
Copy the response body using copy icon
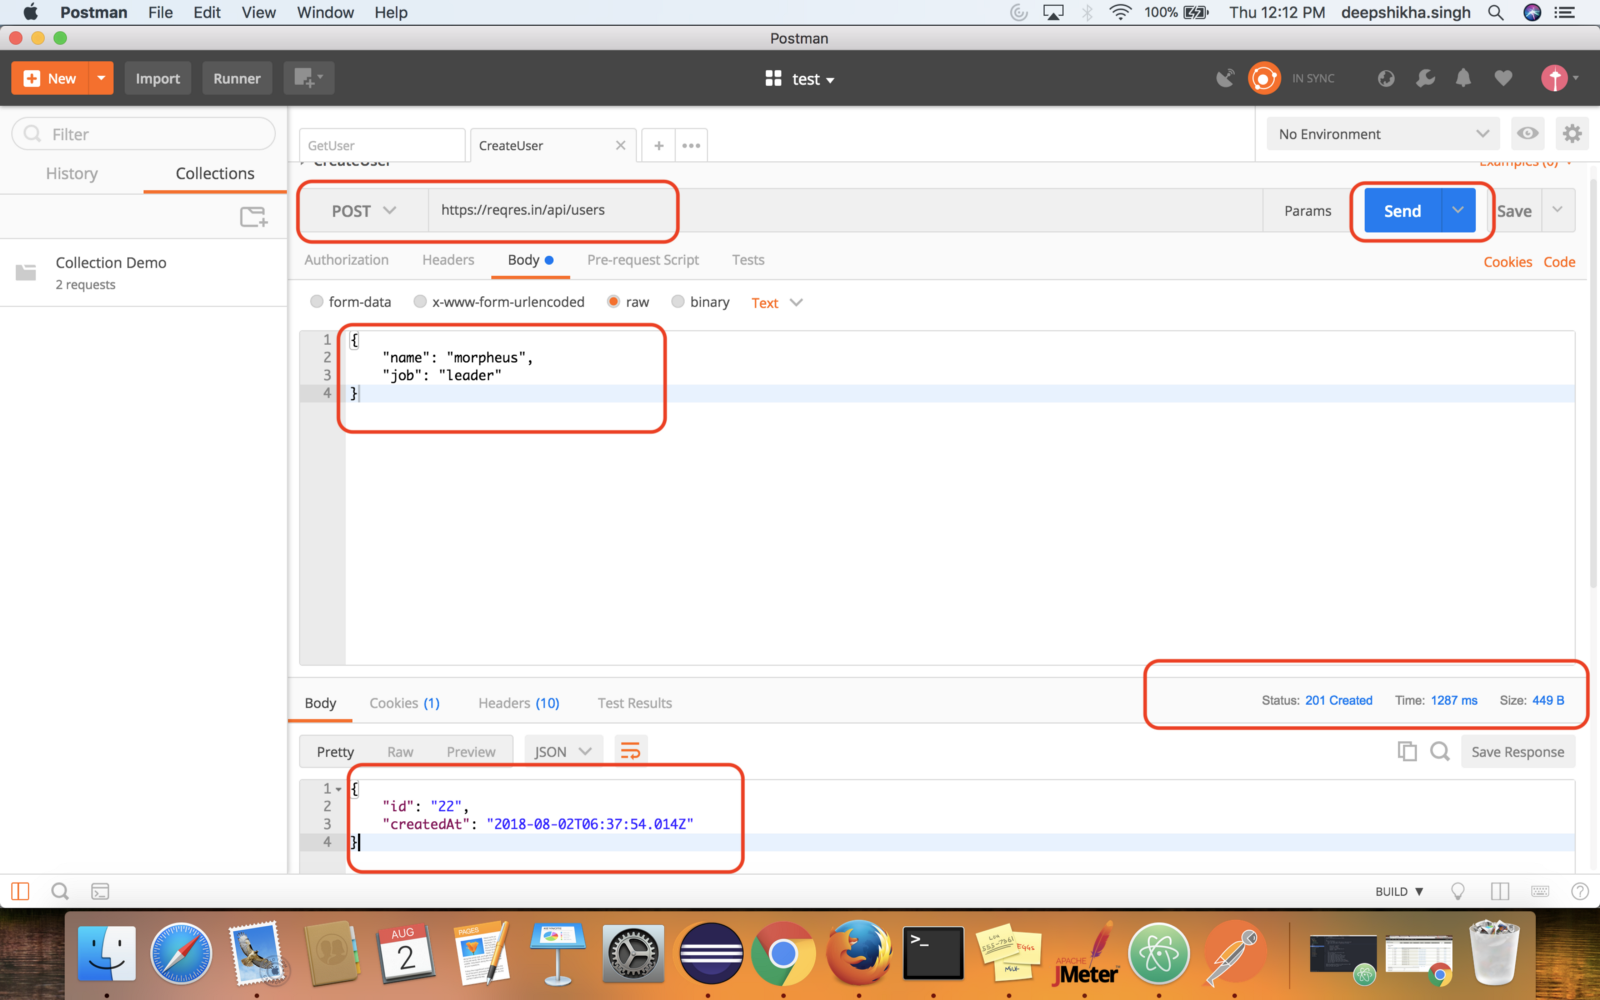[x=1407, y=751]
